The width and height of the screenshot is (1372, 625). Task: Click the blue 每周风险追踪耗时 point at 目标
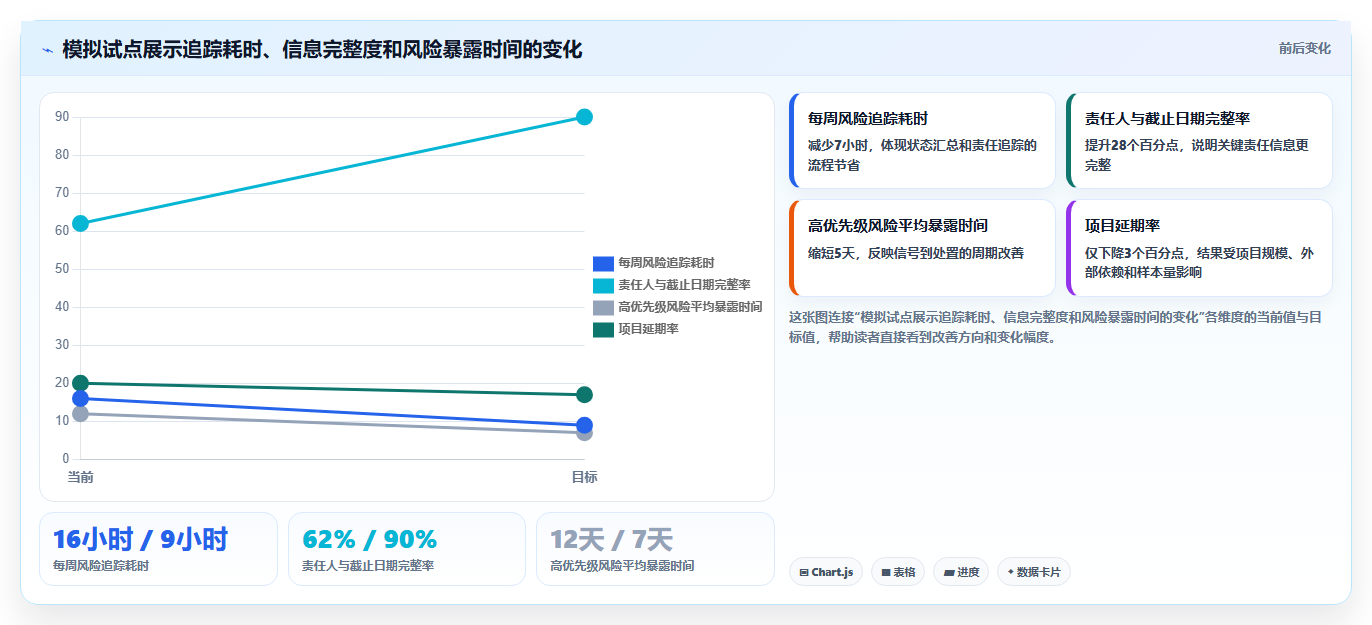(x=584, y=425)
